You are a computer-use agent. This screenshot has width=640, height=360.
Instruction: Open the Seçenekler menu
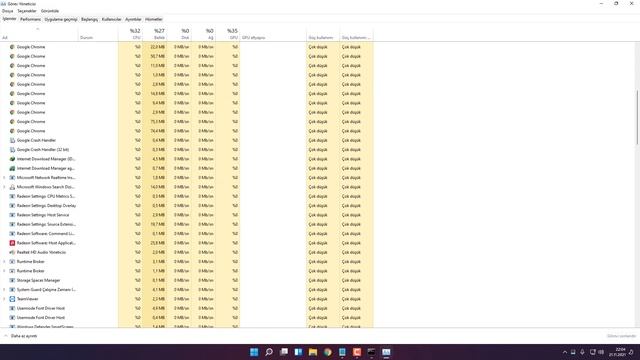[x=27, y=11]
